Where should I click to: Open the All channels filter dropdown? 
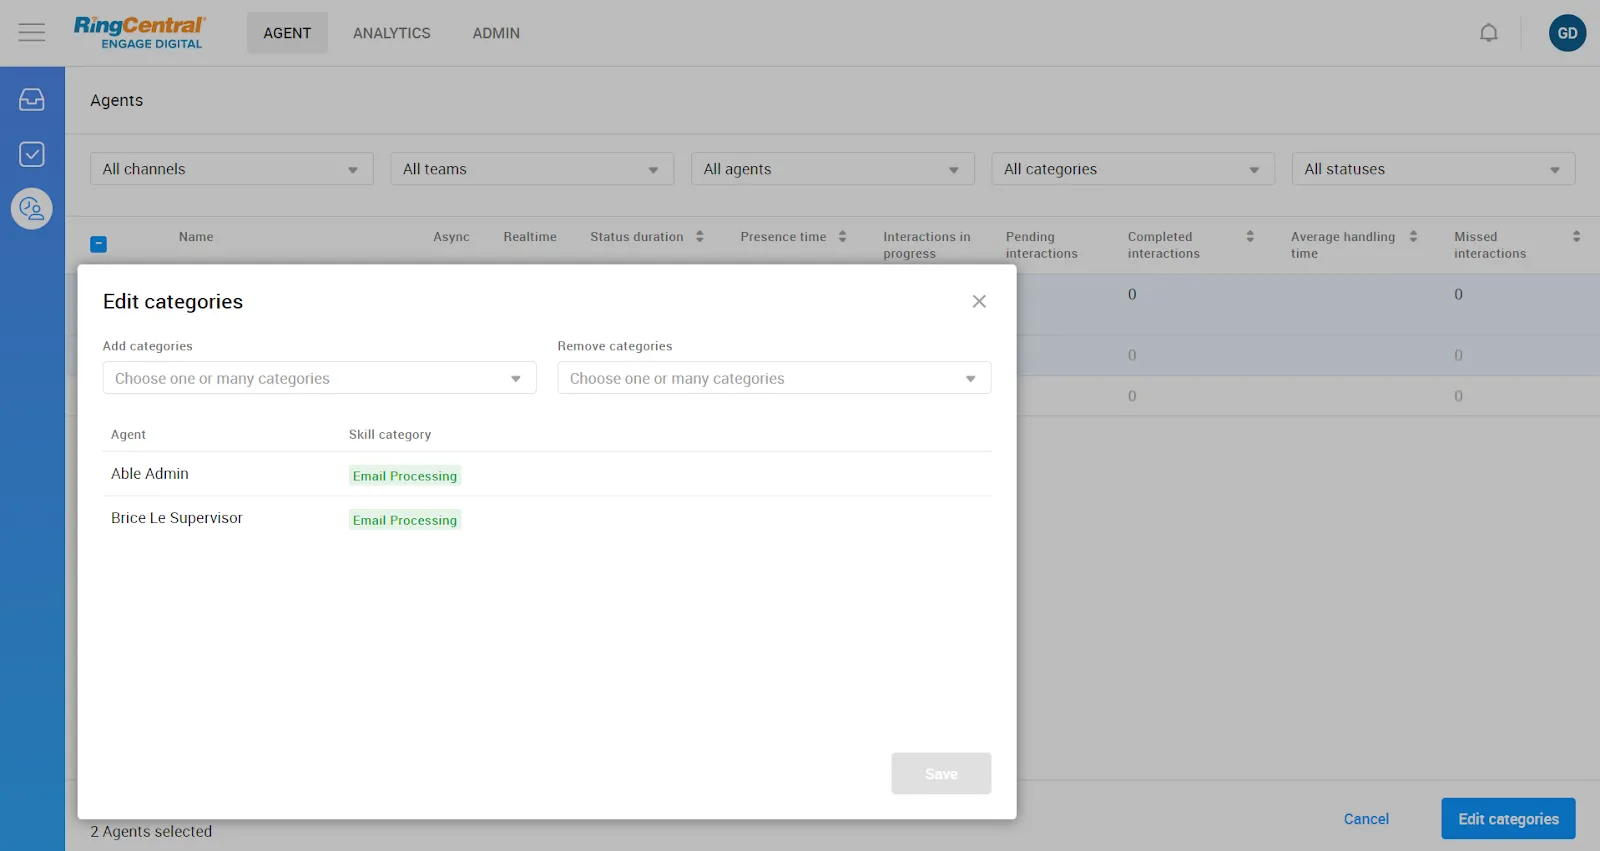(x=231, y=169)
